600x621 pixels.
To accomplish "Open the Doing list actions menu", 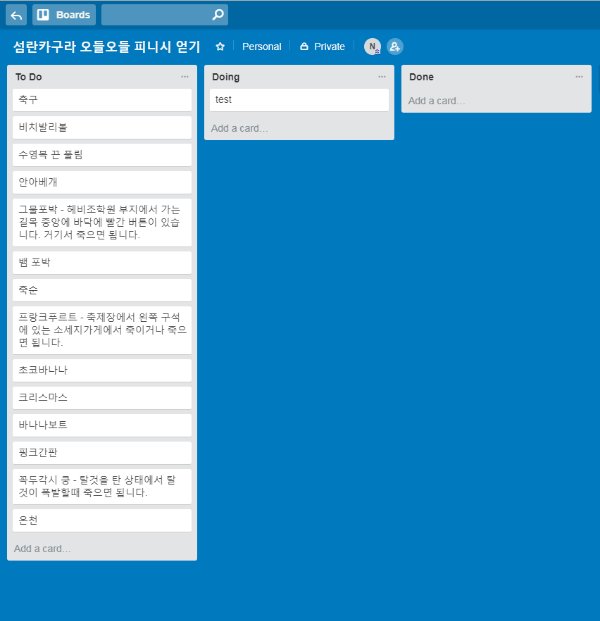I will click(x=382, y=77).
